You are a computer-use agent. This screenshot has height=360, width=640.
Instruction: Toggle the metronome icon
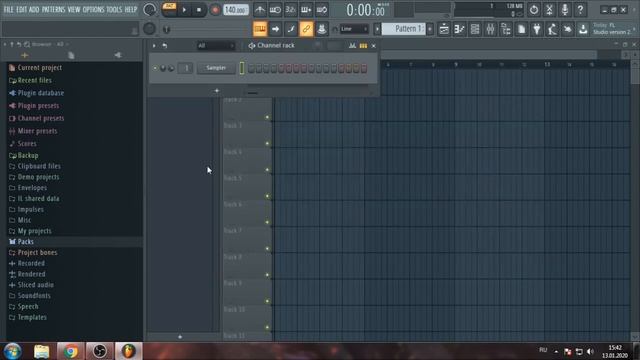(260, 10)
